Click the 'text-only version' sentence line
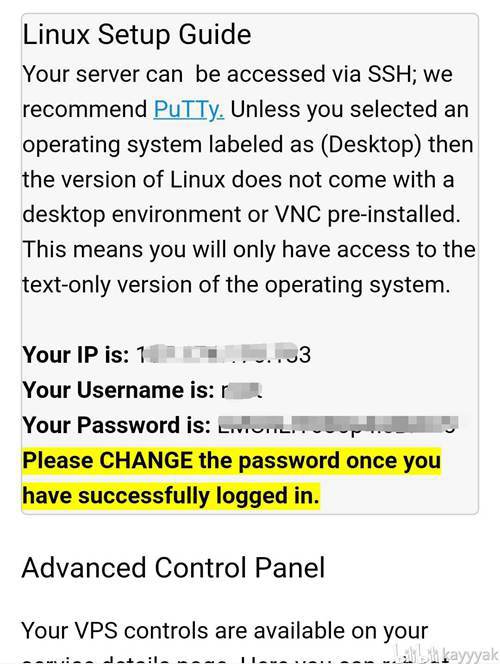The height and width of the screenshot is (664, 500). [236, 285]
